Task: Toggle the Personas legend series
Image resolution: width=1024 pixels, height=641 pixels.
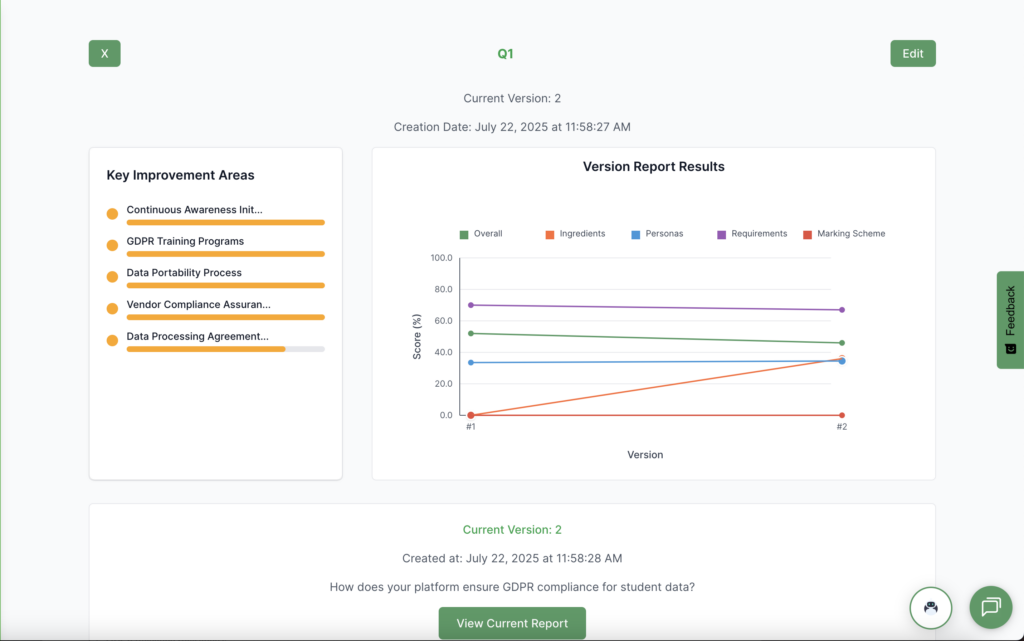Action: pos(659,234)
